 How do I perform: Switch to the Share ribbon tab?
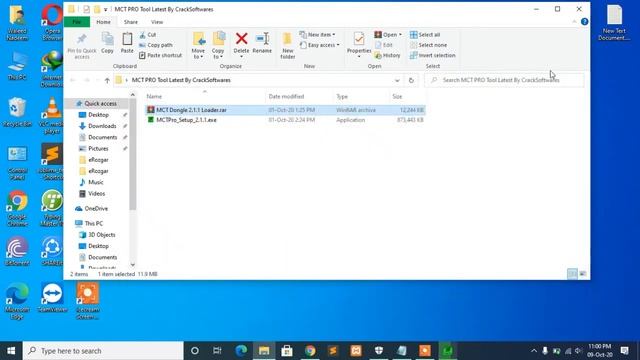coord(131,22)
